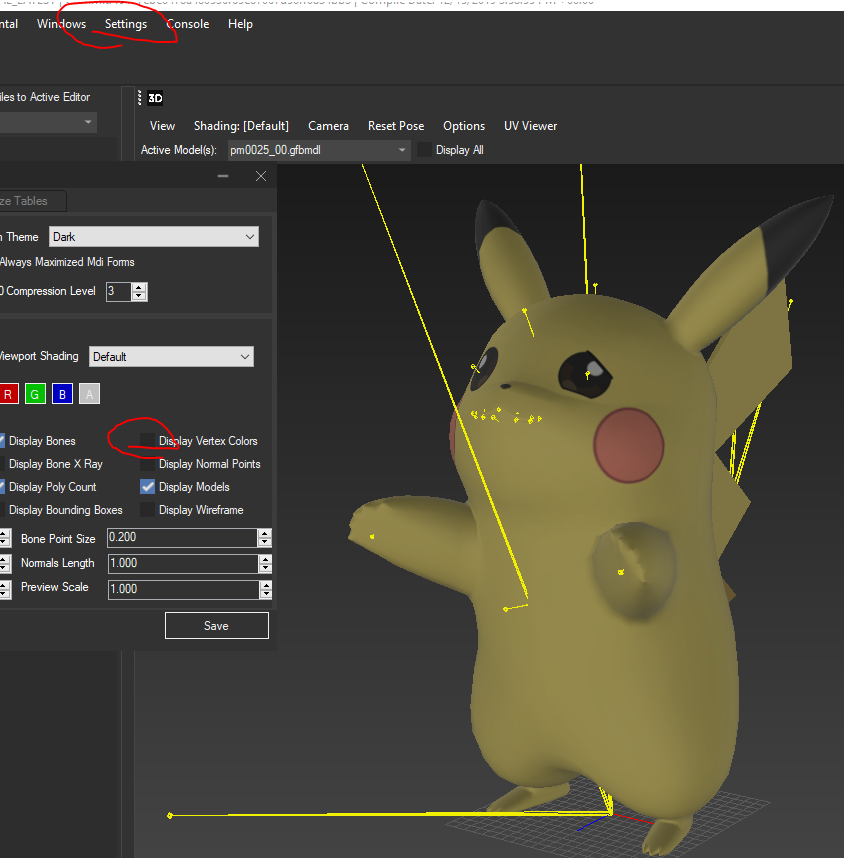Uncheck Display Models checkbox
Viewport: 844px width, 858px height.
click(x=148, y=487)
